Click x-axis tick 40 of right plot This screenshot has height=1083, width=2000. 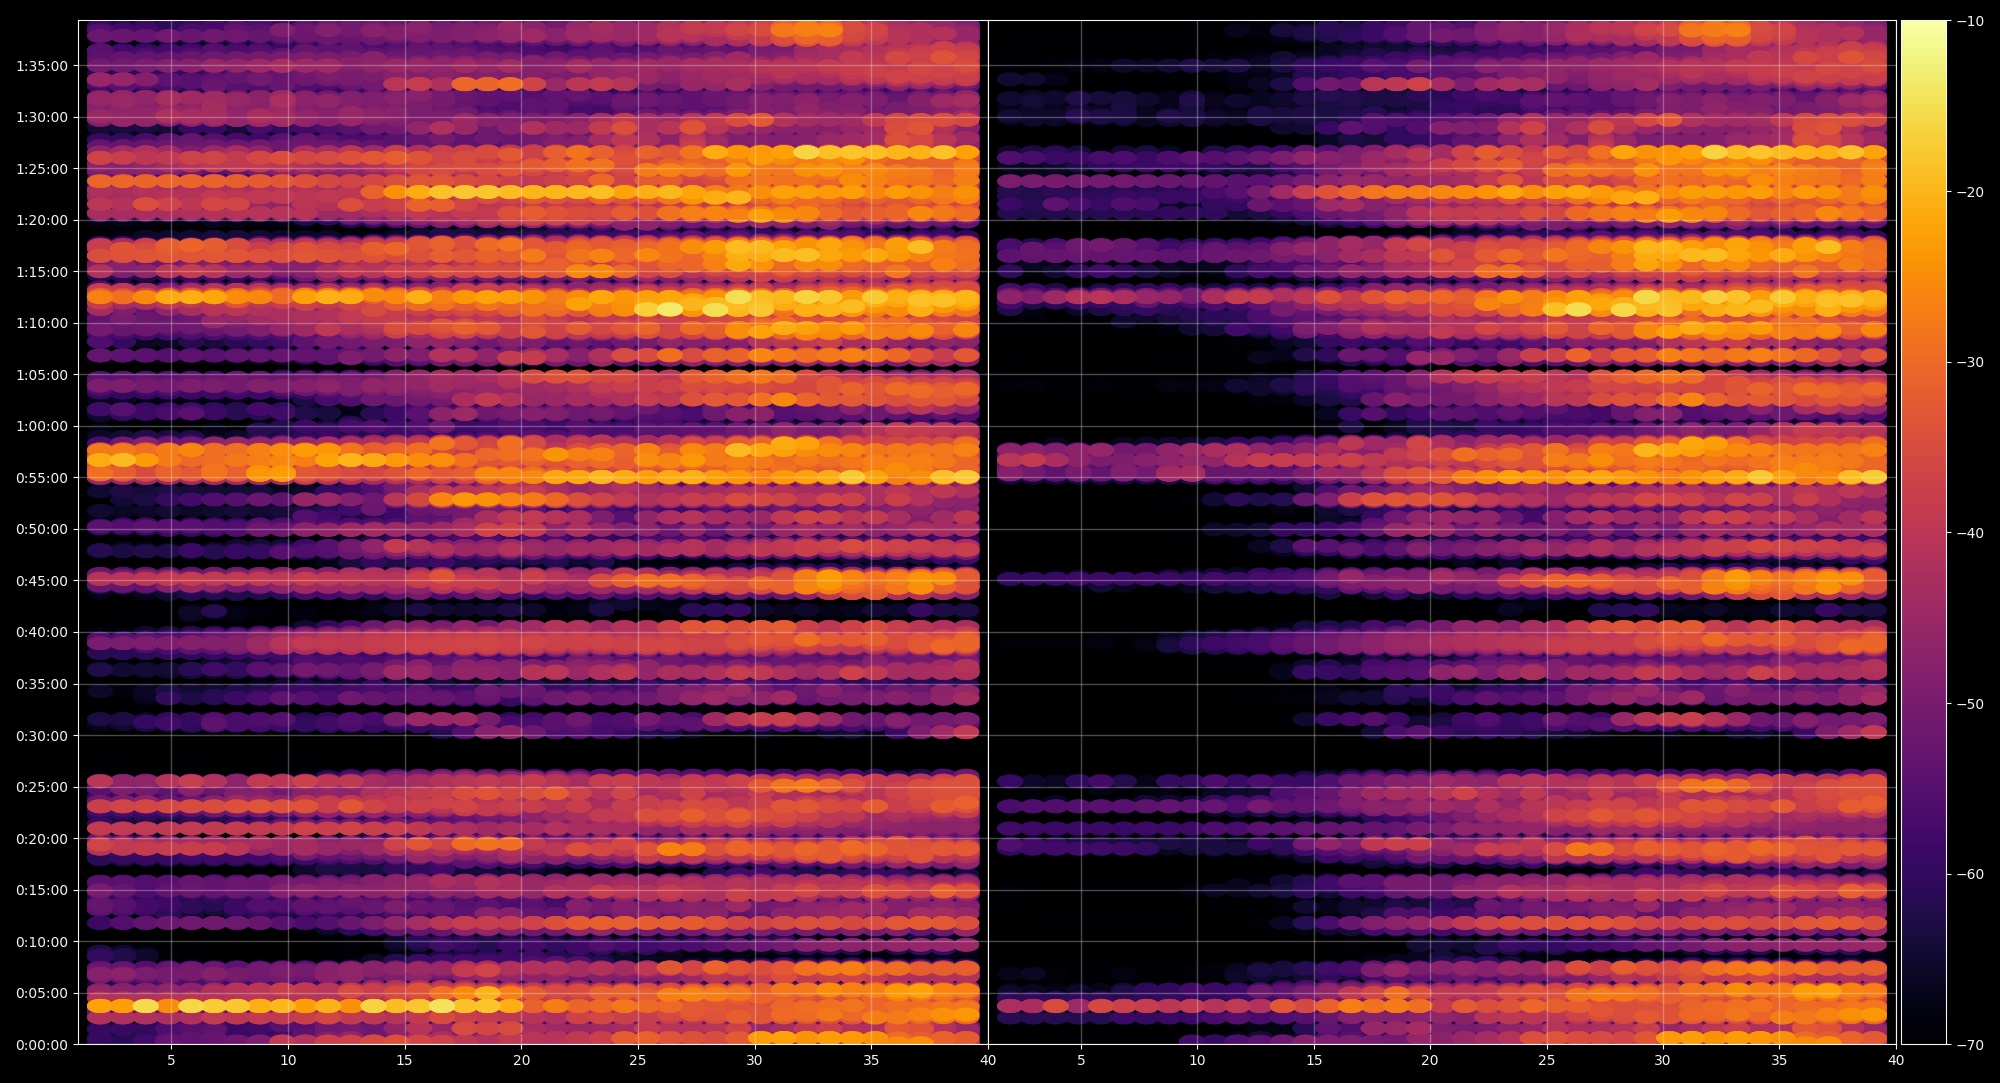click(x=1896, y=1060)
